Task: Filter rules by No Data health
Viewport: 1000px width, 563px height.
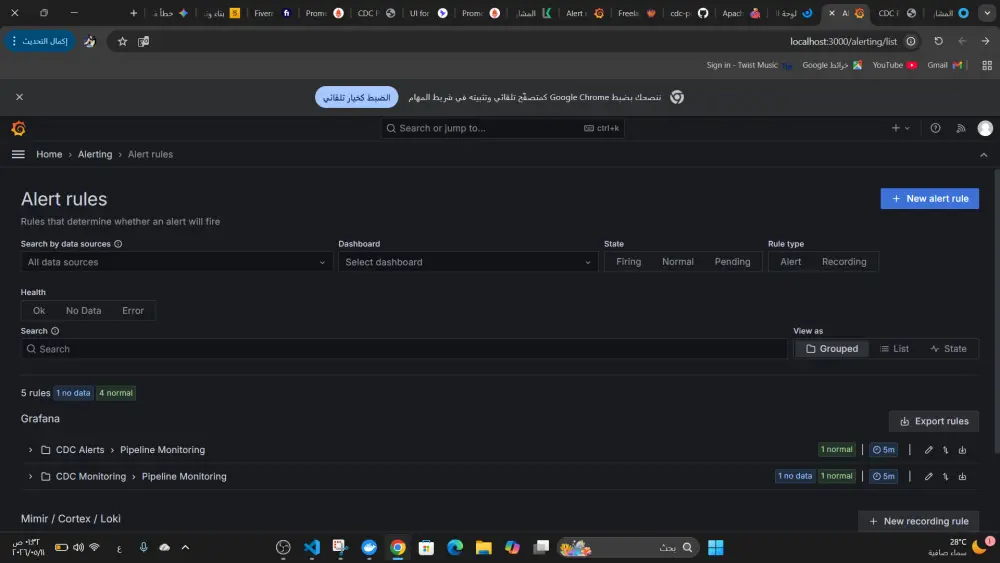Action: coord(84,311)
